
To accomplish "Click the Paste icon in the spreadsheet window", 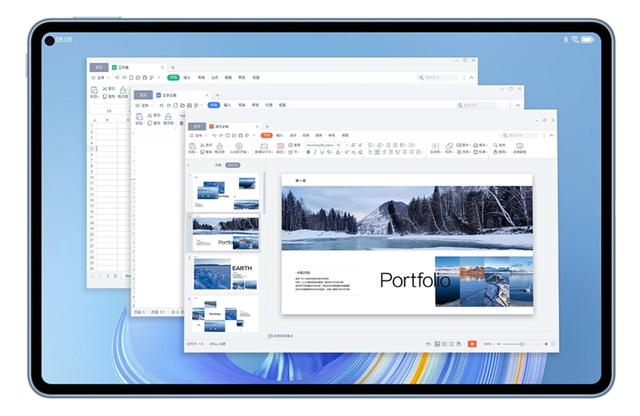I will tap(94, 91).
